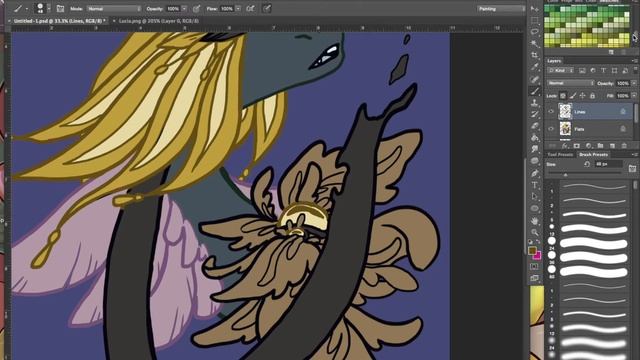The height and width of the screenshot is (360, 640).
Task: Toggle pressure for size button
Action: pos(267,9)
